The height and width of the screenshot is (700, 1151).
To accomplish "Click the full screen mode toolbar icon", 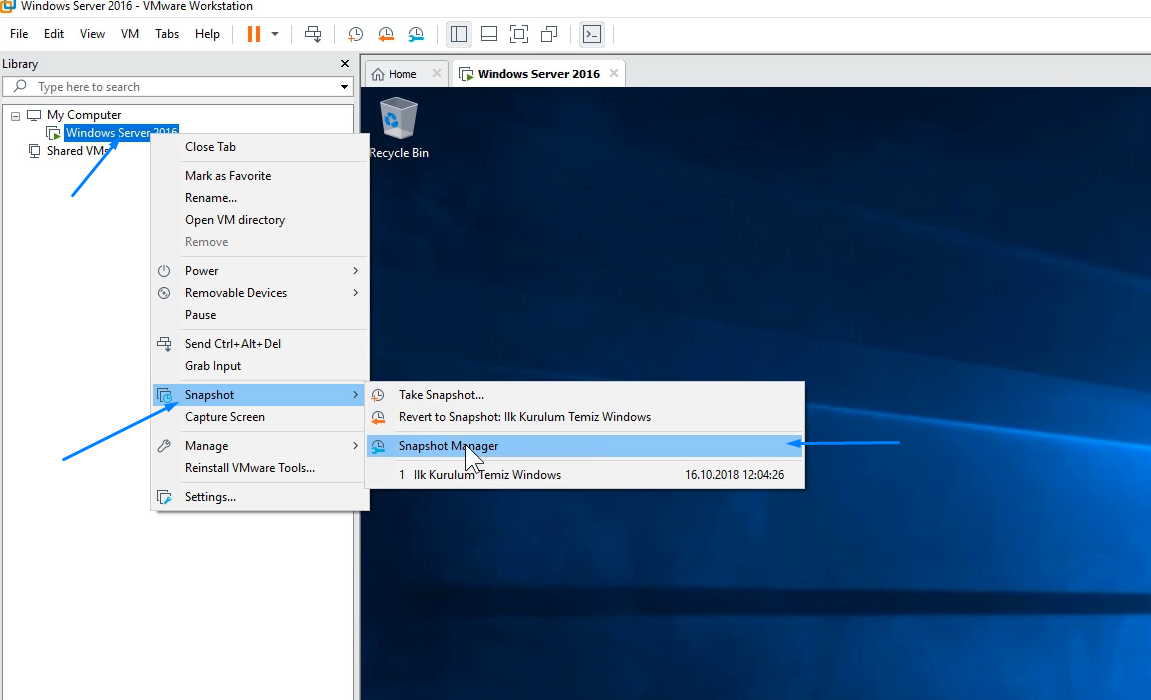I will coord(519,34).
